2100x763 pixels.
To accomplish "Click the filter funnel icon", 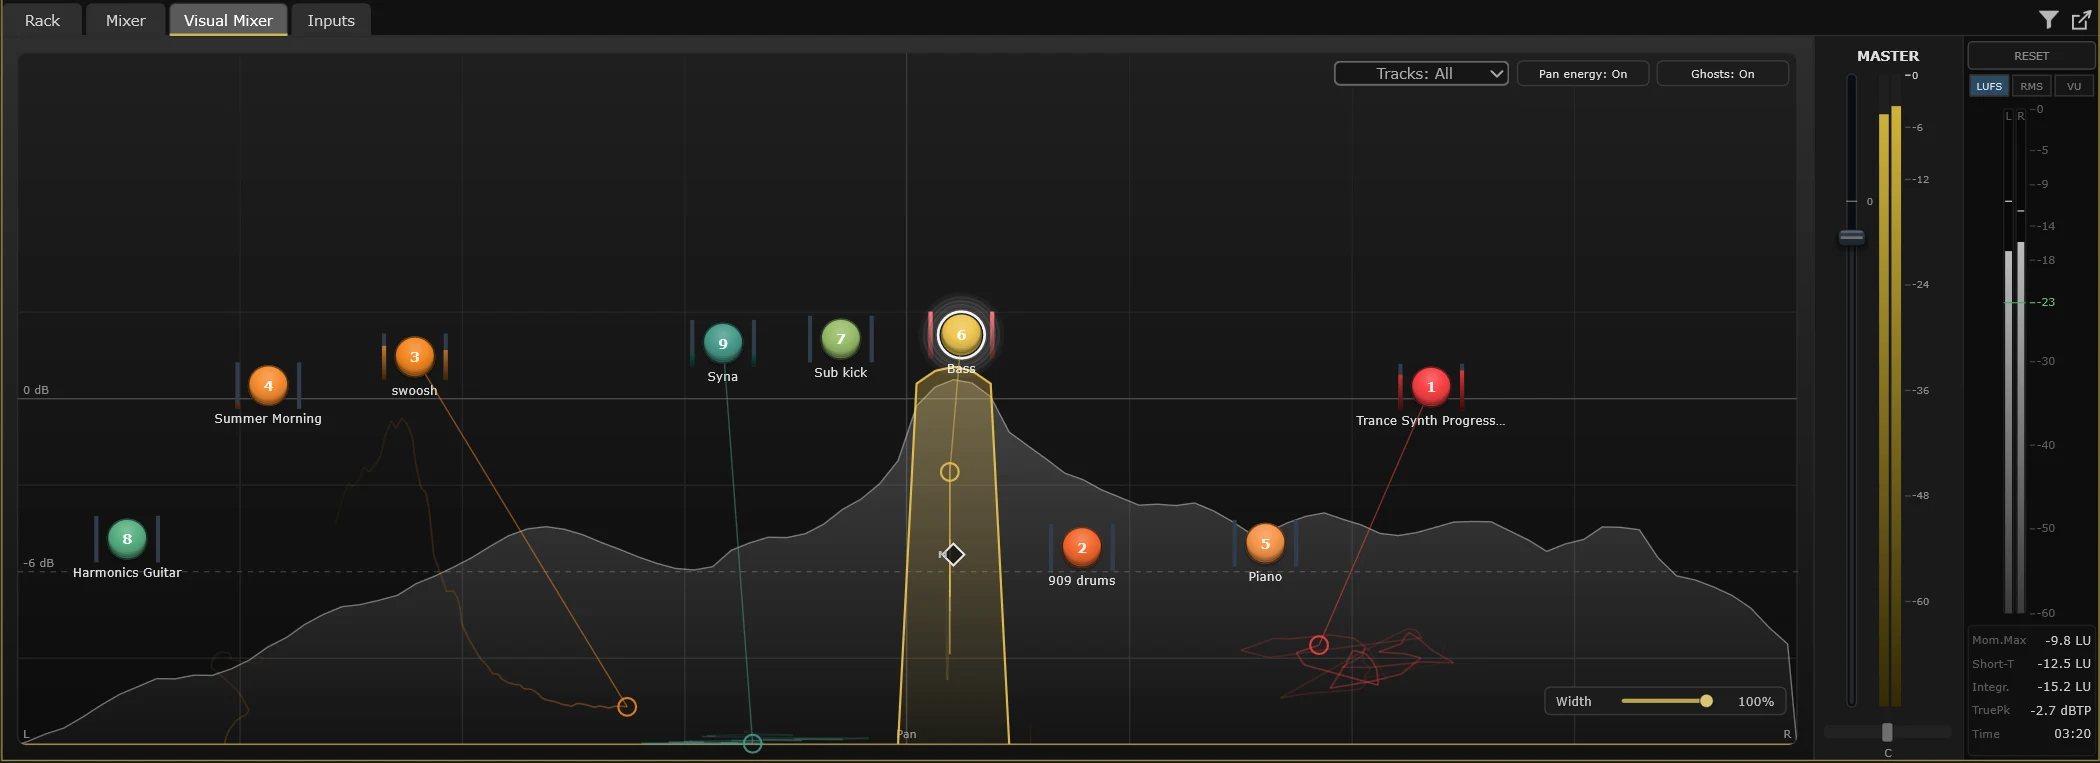I will [x=2048, y=19].
